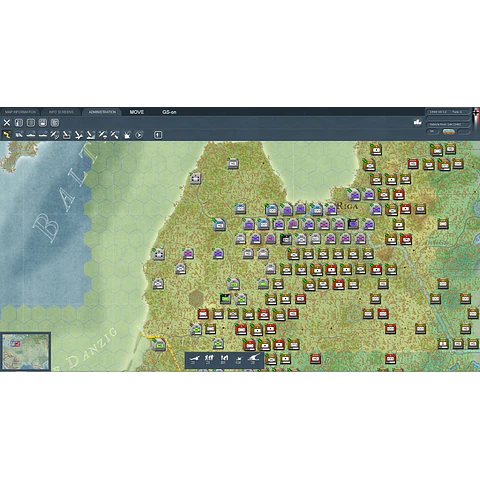
Task: Click the boxed up-arrow icon
Action: point(158,135)
